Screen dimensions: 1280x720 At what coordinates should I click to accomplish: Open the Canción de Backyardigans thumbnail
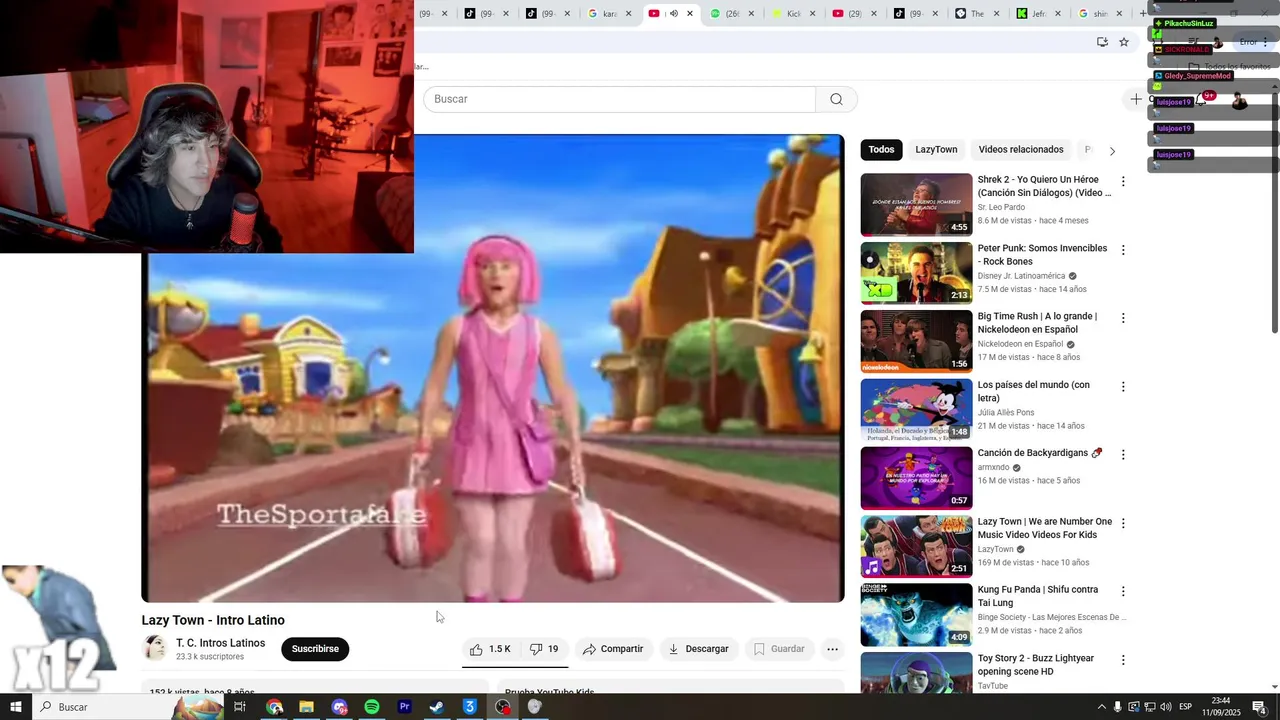pyautogui.click(x=916, y=478)
